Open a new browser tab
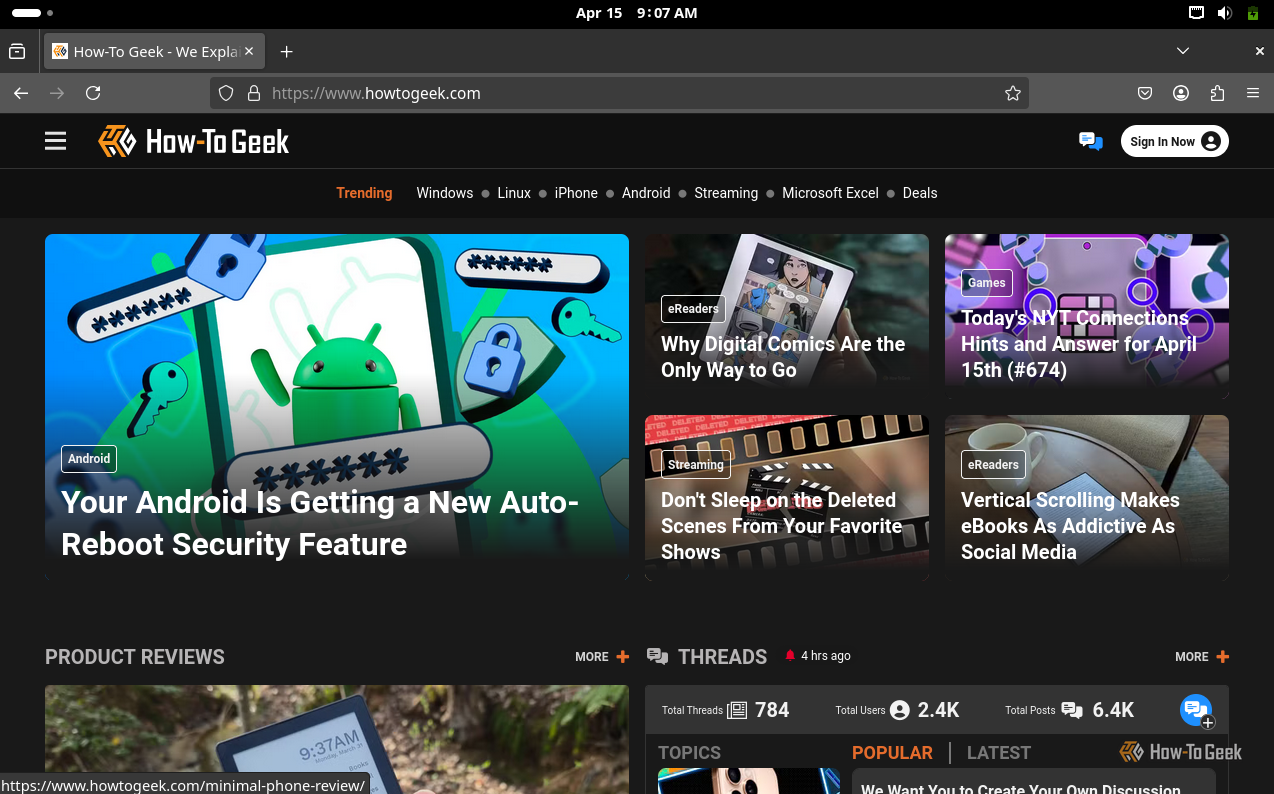Screen dimensions: 1274x794 point(286,51)
